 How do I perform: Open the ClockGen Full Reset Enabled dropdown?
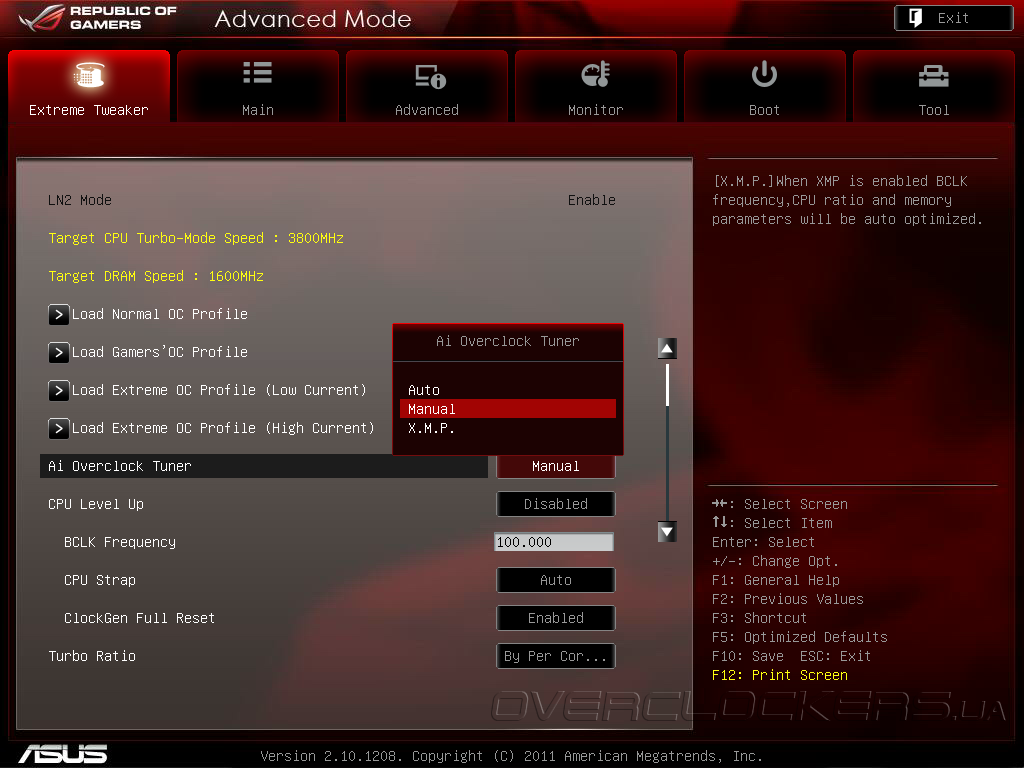[x=556, y=618]
